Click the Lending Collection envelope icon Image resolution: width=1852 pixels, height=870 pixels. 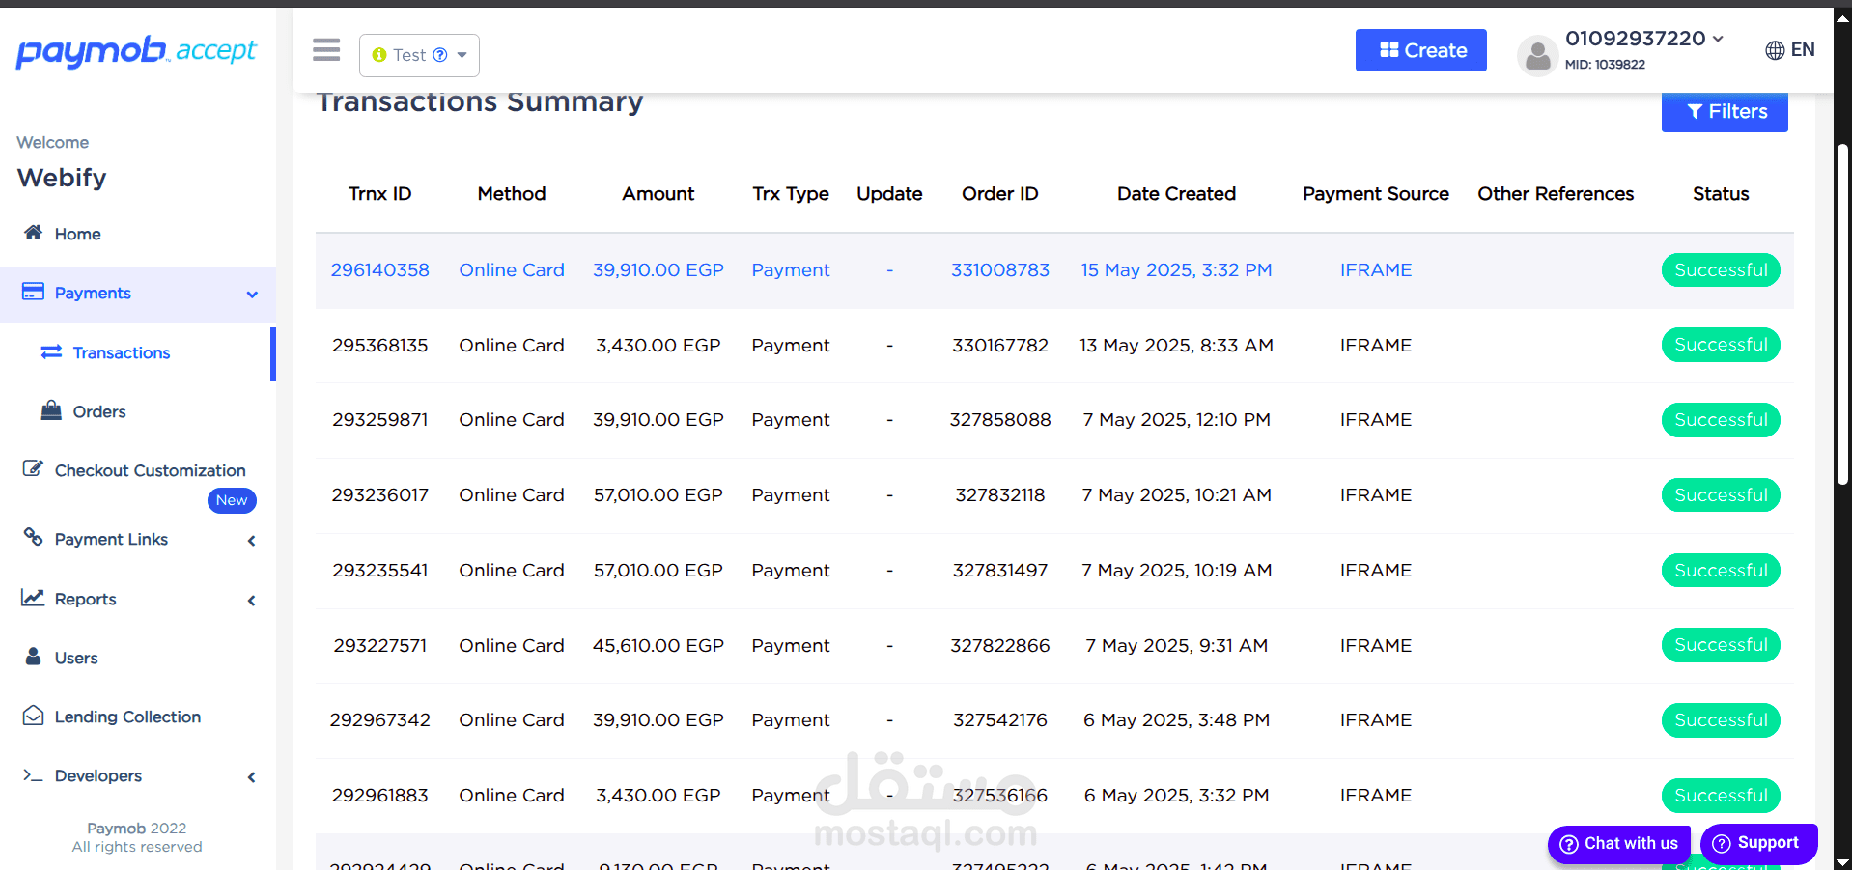33,716
